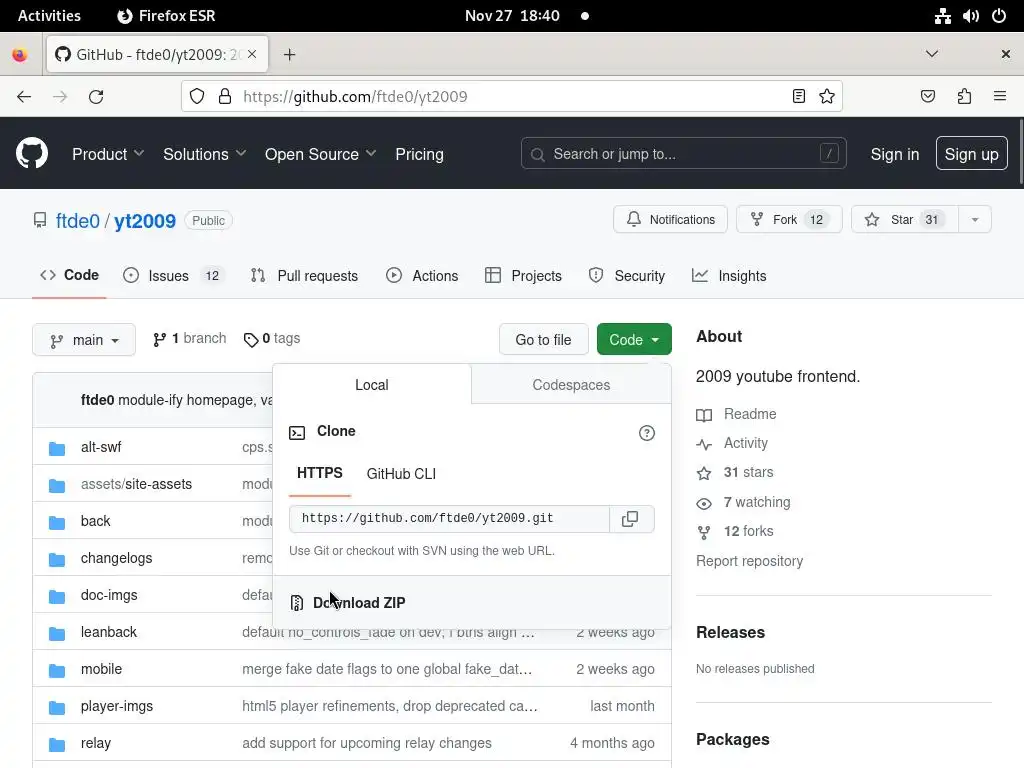Open the Firefox extensions puzzle icon
The image size is (1024, 768).
[964, 97]
